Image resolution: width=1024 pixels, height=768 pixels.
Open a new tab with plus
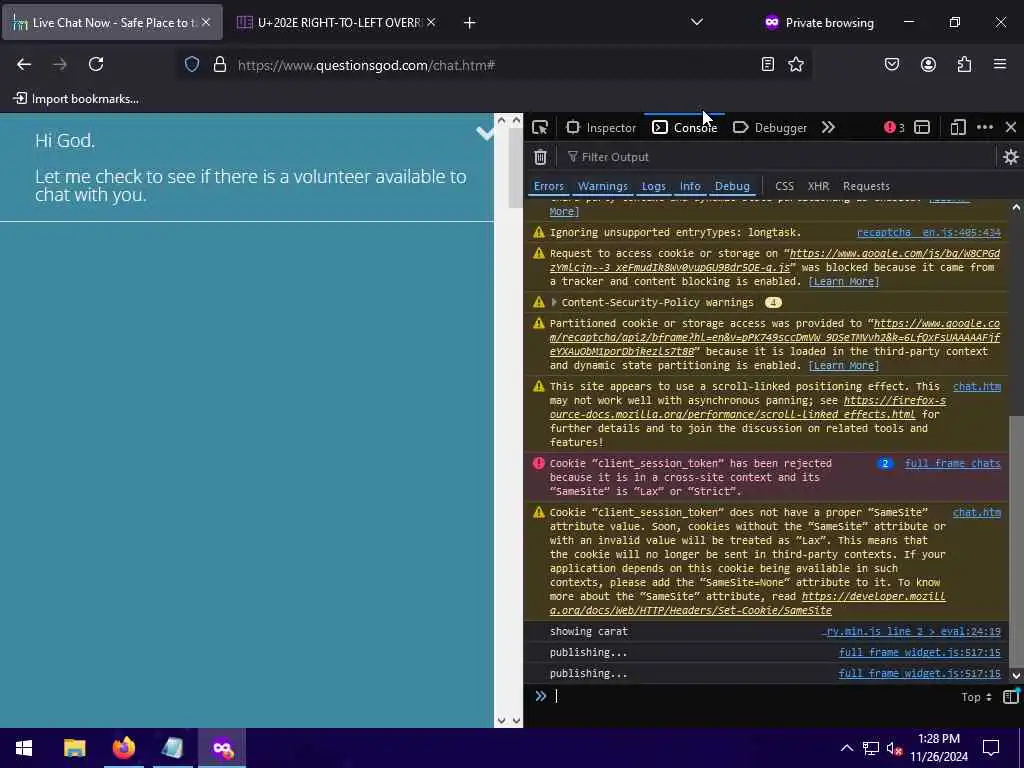(469, 23)
